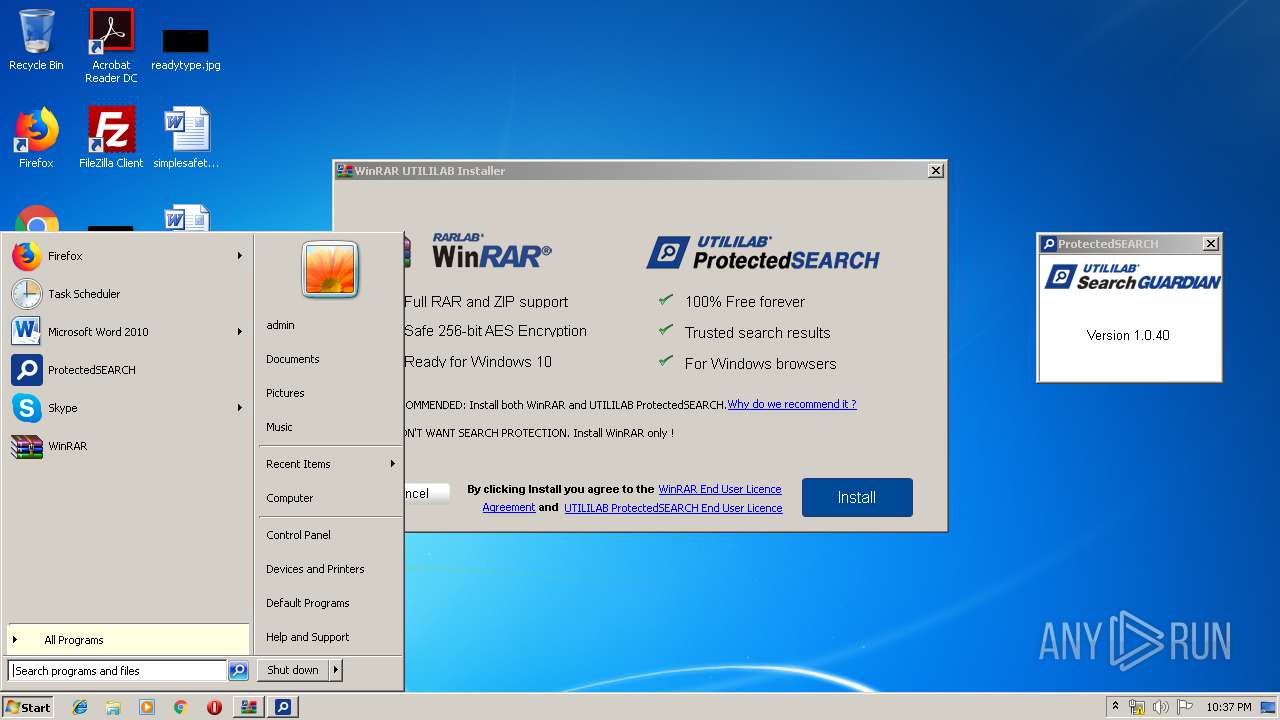Click the partly hidden Cancel button in installer

click(x=427, y=493)
